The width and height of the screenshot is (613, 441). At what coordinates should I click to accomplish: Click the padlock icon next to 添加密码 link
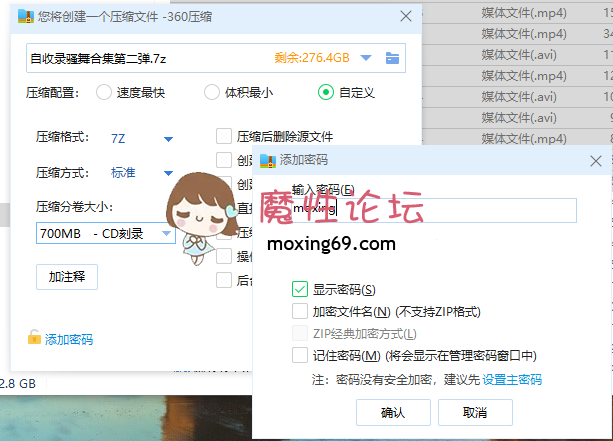coord(34,337)
